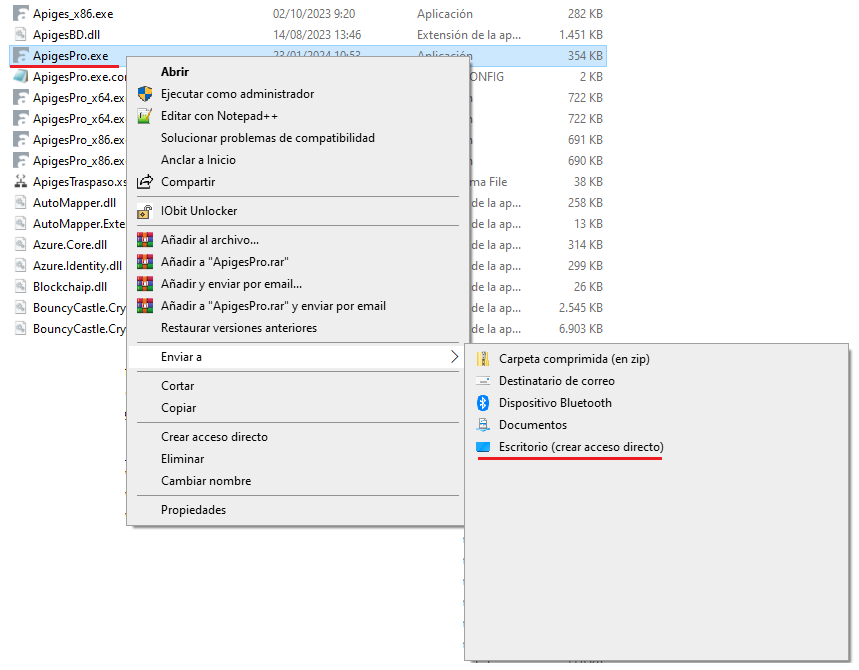
Task: Select the Azure.Core.dll file name
Action: (x=70, y=245)
